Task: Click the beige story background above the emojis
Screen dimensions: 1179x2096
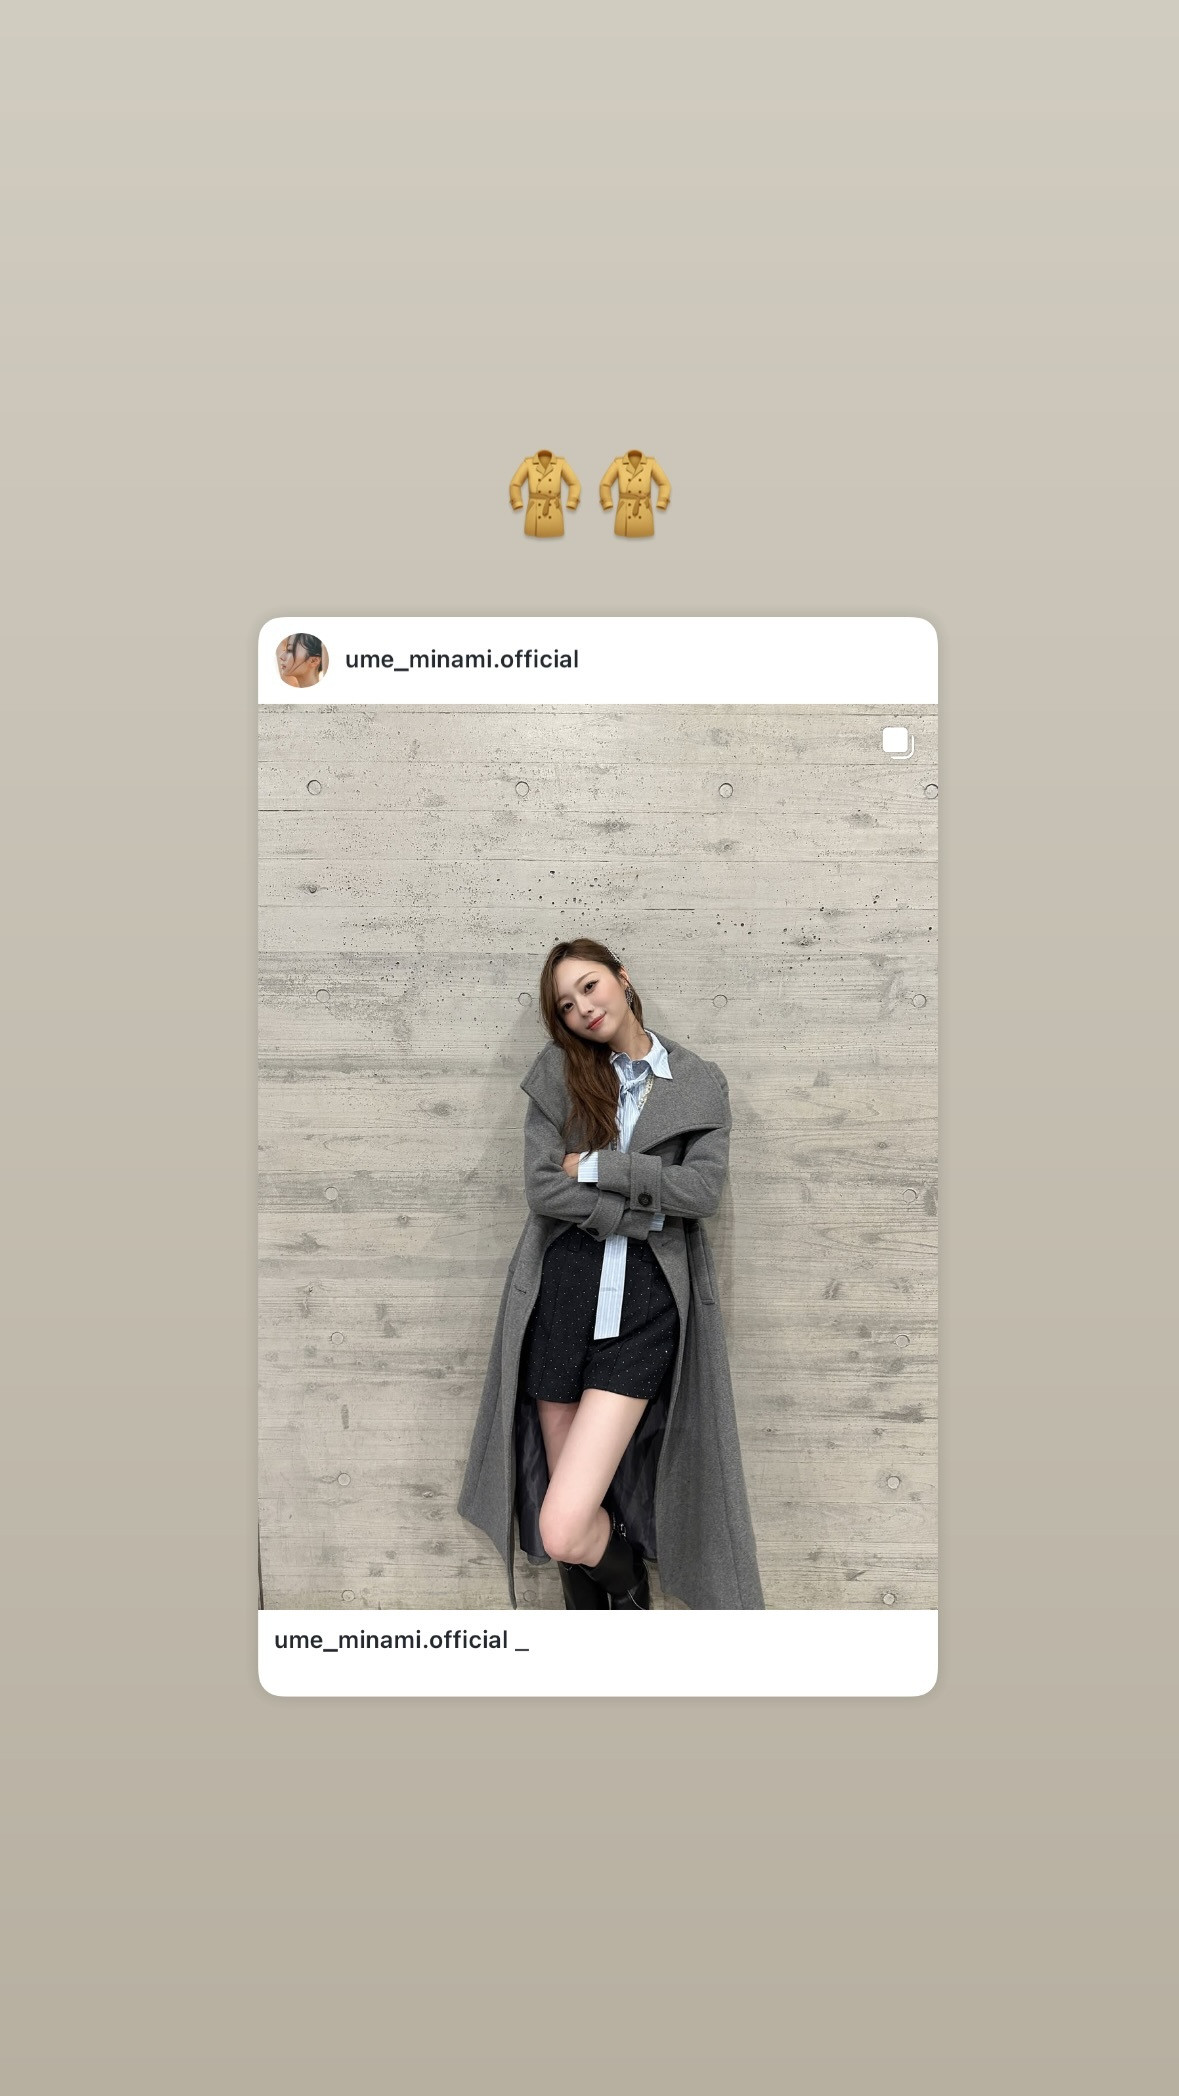Action: coord(589,220)
